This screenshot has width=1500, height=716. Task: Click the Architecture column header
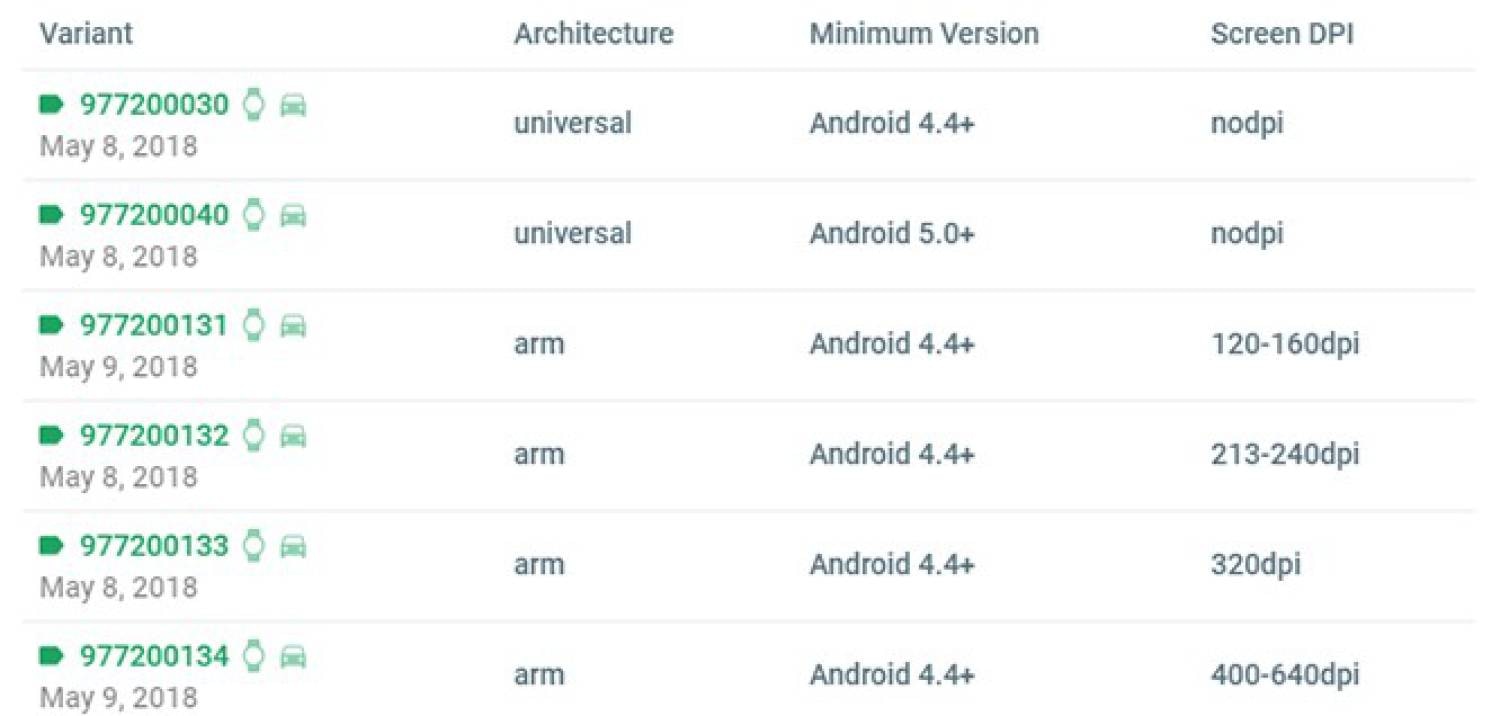tap(593, 34)
